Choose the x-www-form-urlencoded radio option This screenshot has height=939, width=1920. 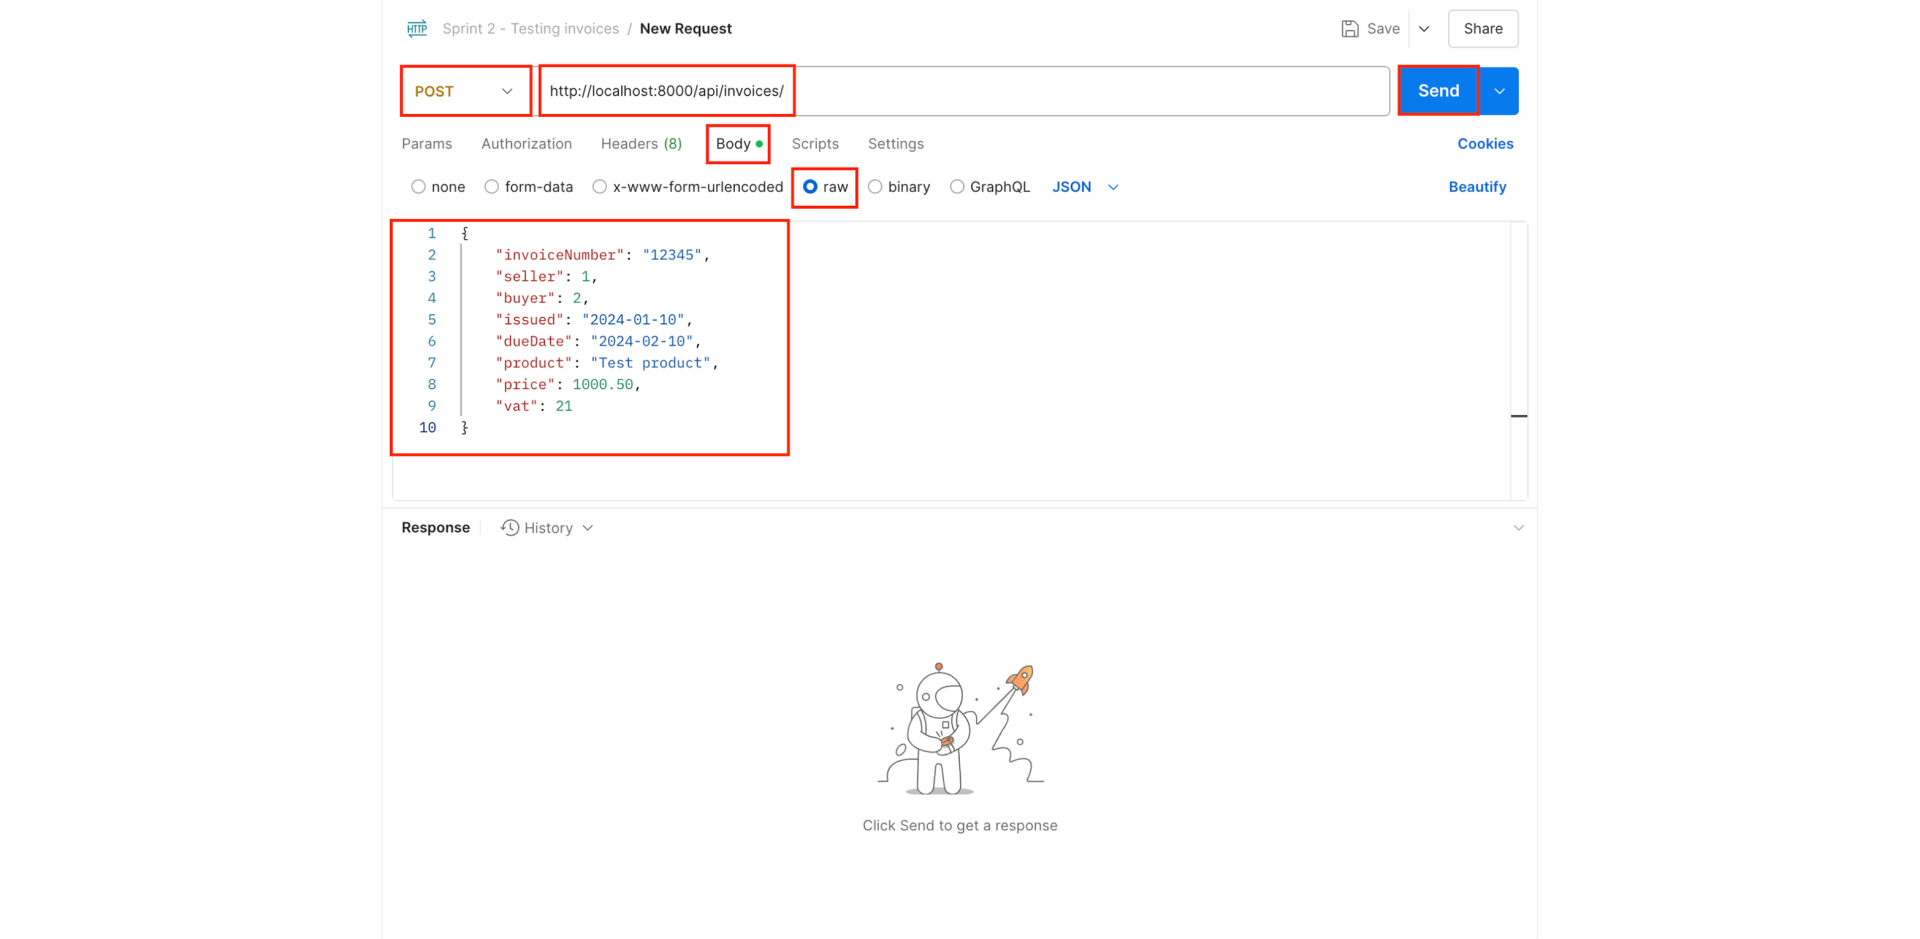tap(600, 187)
